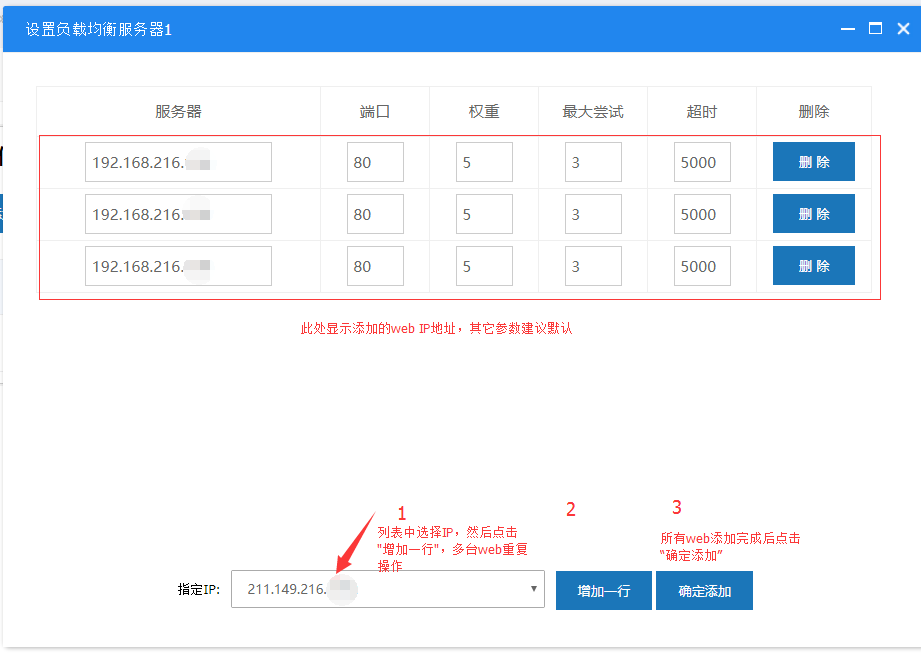Edit first row server IP field
The height and width of the screenshot is (653, 921).
[178, 162]
